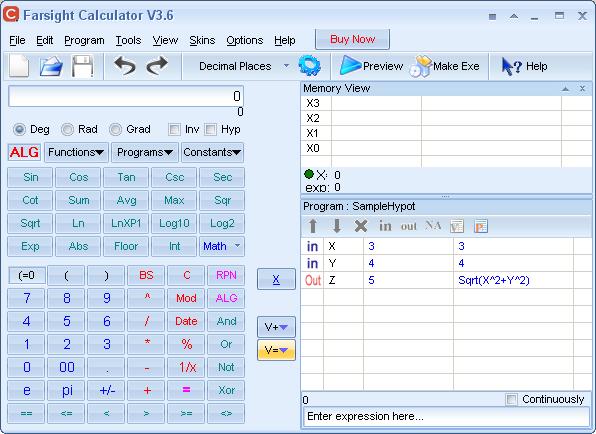Click the 1/x reciprocal button
The image size is (596, 434).
pos(186,367)
